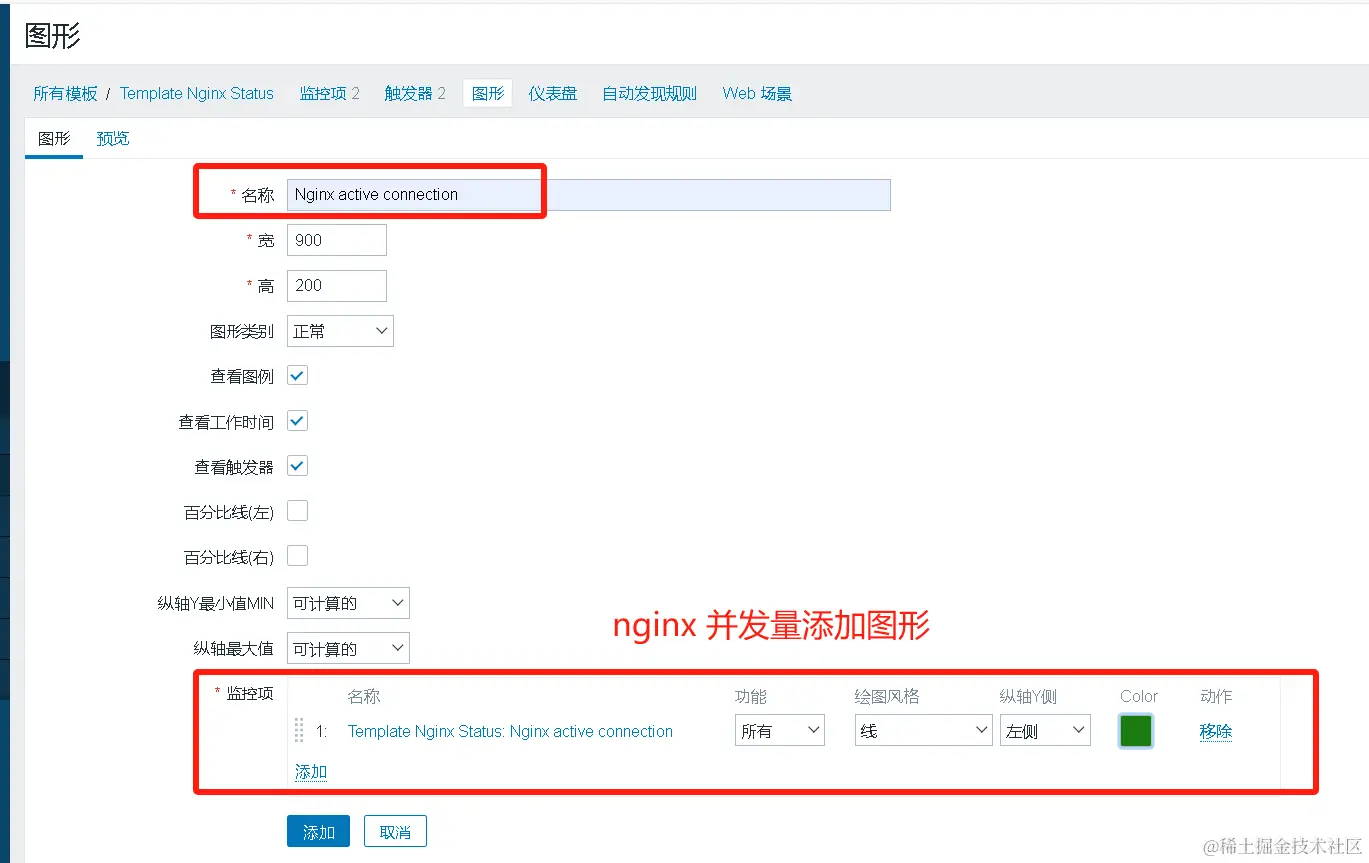Screen dimensions: 1369x863
Task: Switch to the 触发器 tab
Action: (x=415, y=93)
